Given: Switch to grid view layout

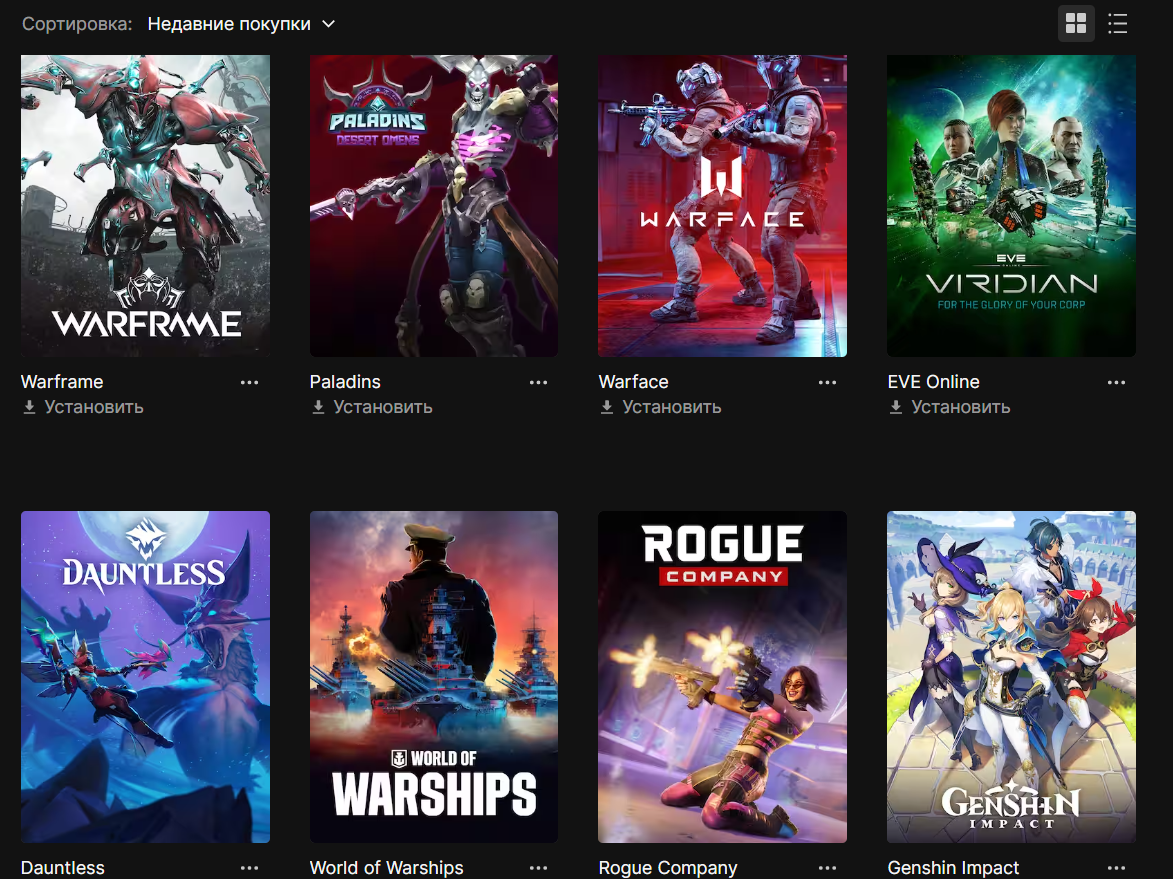Looking at the screenshot, I should coord(1076,24).
